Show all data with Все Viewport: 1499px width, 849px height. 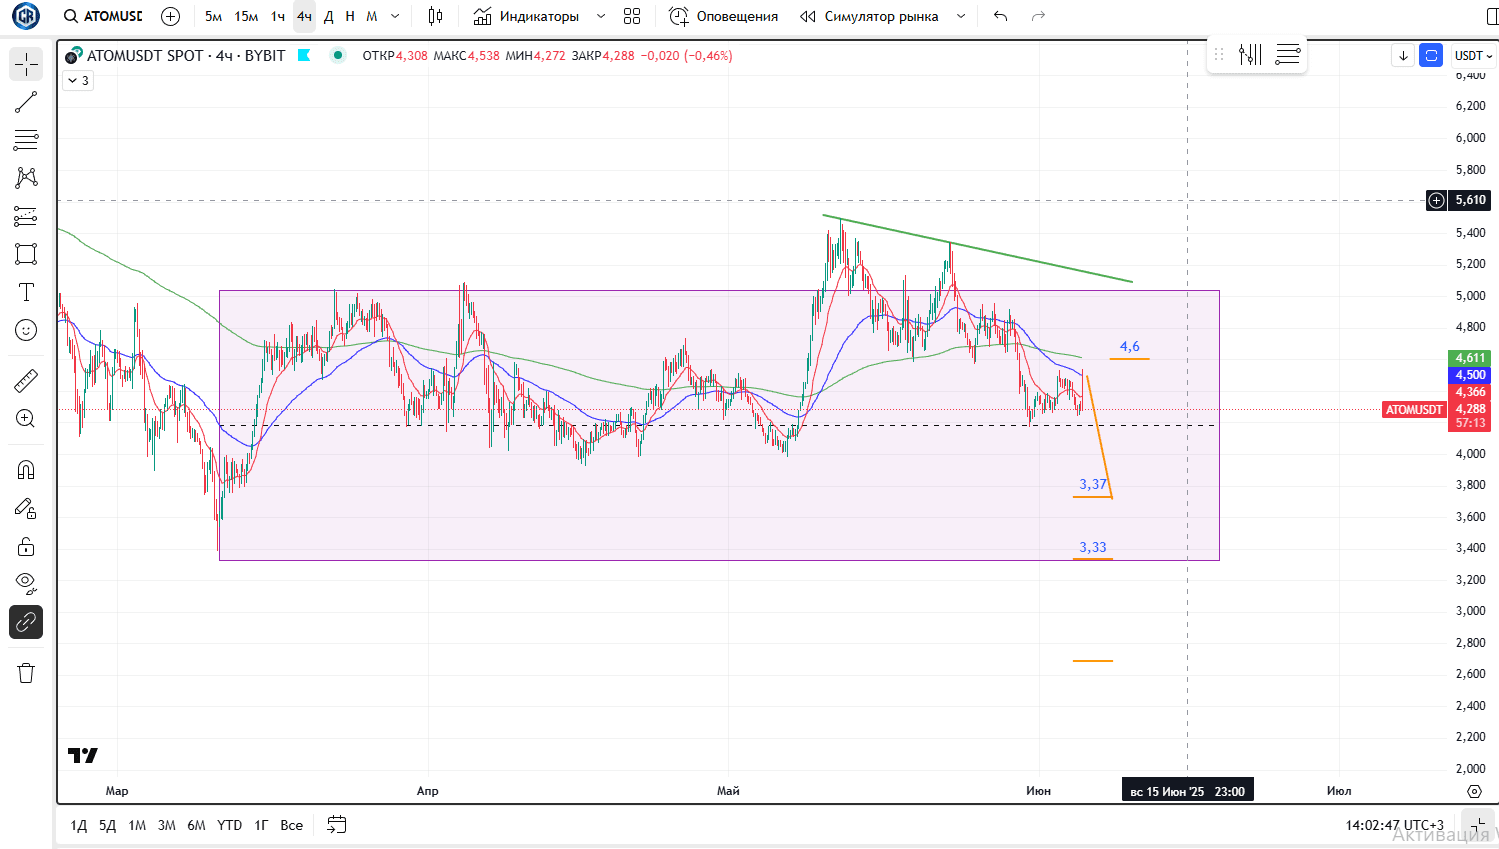point(291,825)
